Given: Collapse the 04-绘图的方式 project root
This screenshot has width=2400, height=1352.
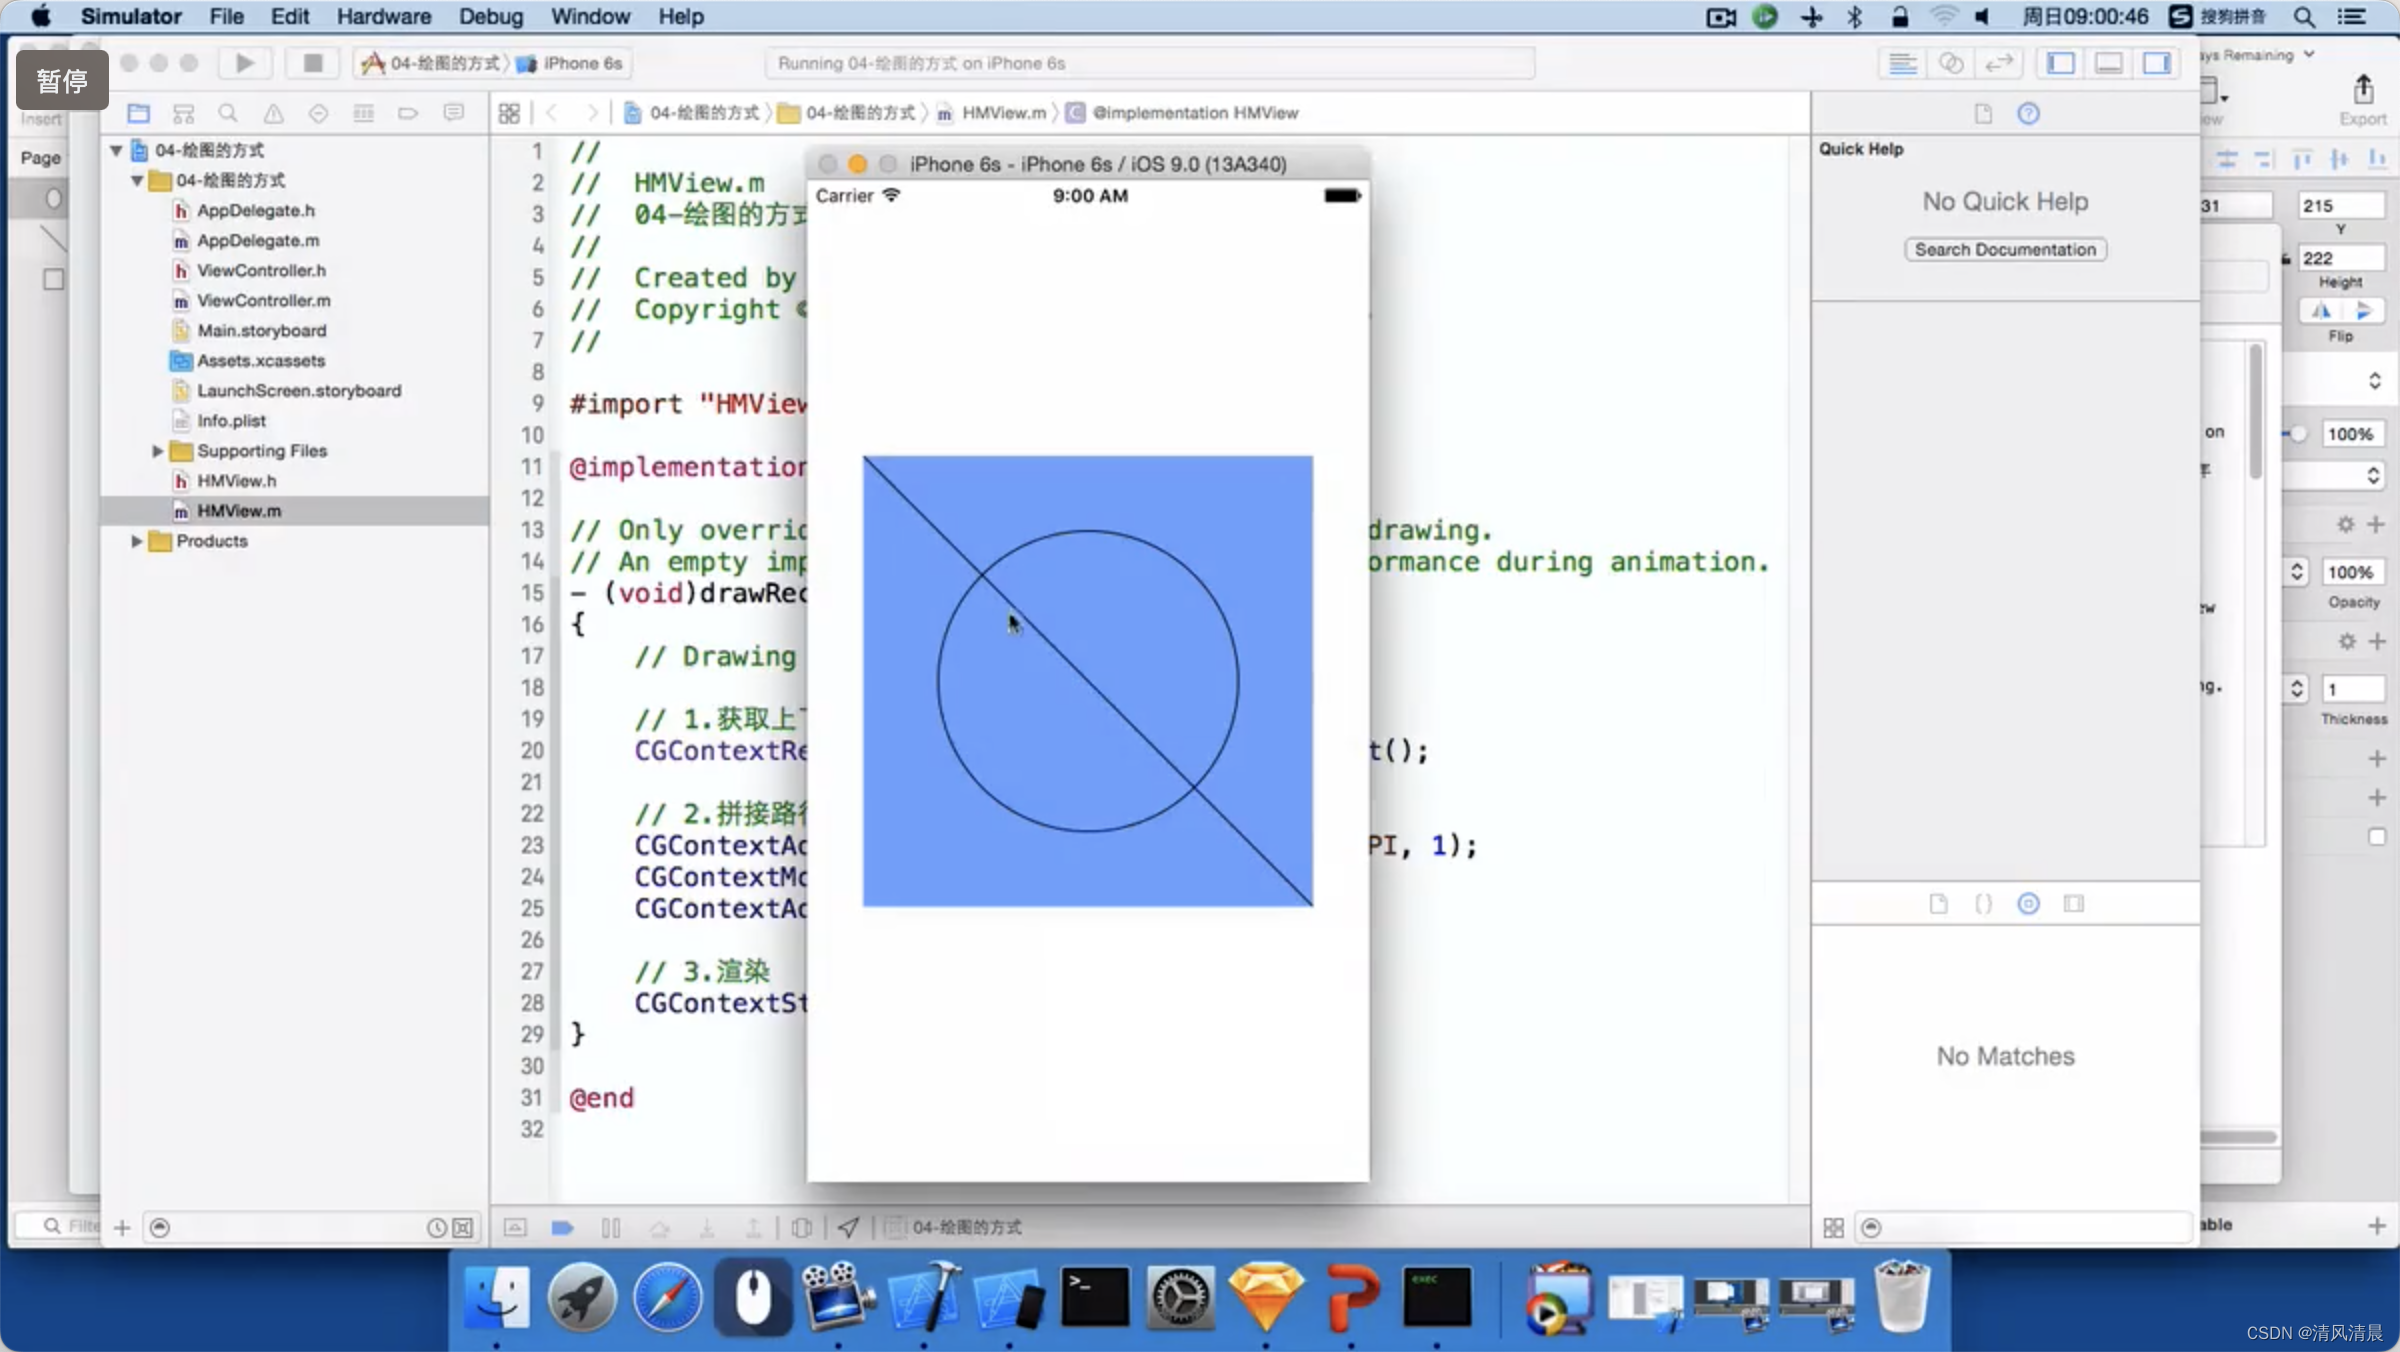Looking at the screenshot, I should [116, 150].
